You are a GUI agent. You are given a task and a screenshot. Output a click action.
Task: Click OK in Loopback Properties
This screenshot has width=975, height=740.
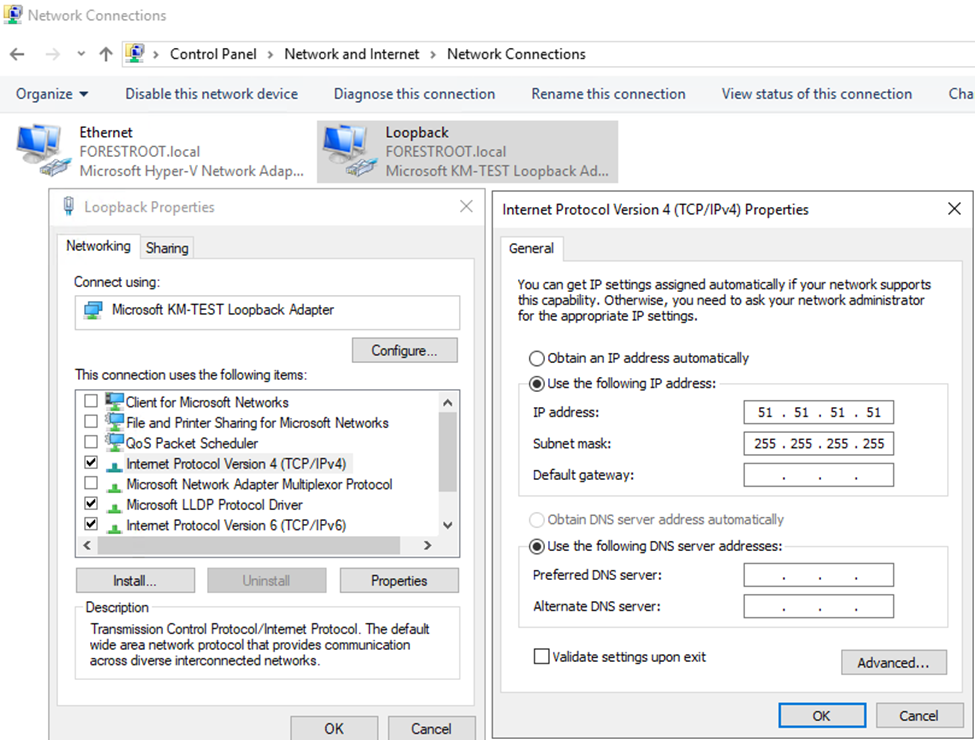click(x=334, y=728)
